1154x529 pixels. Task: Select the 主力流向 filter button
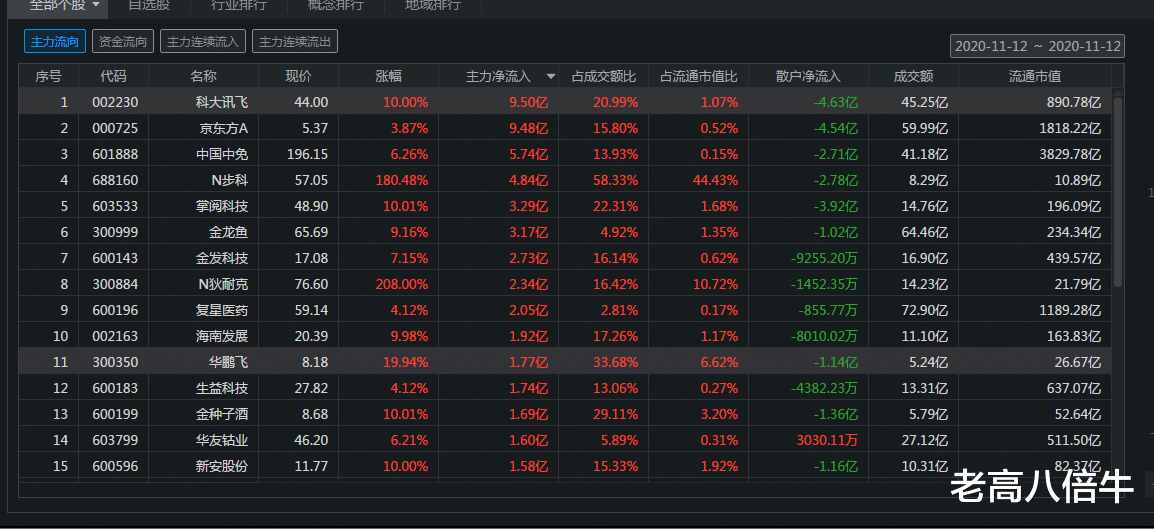[55, 42]
